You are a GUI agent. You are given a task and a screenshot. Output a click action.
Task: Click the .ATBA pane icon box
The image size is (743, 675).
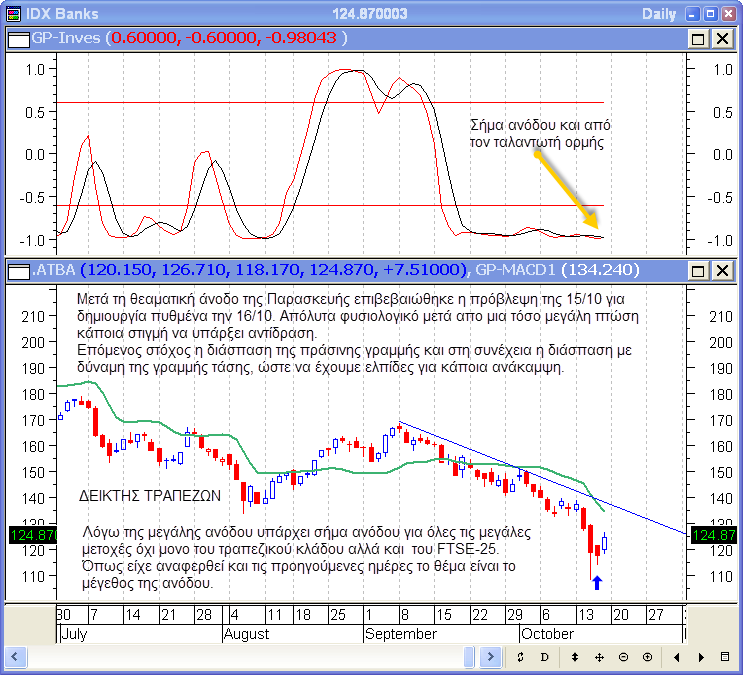point(17,270)
